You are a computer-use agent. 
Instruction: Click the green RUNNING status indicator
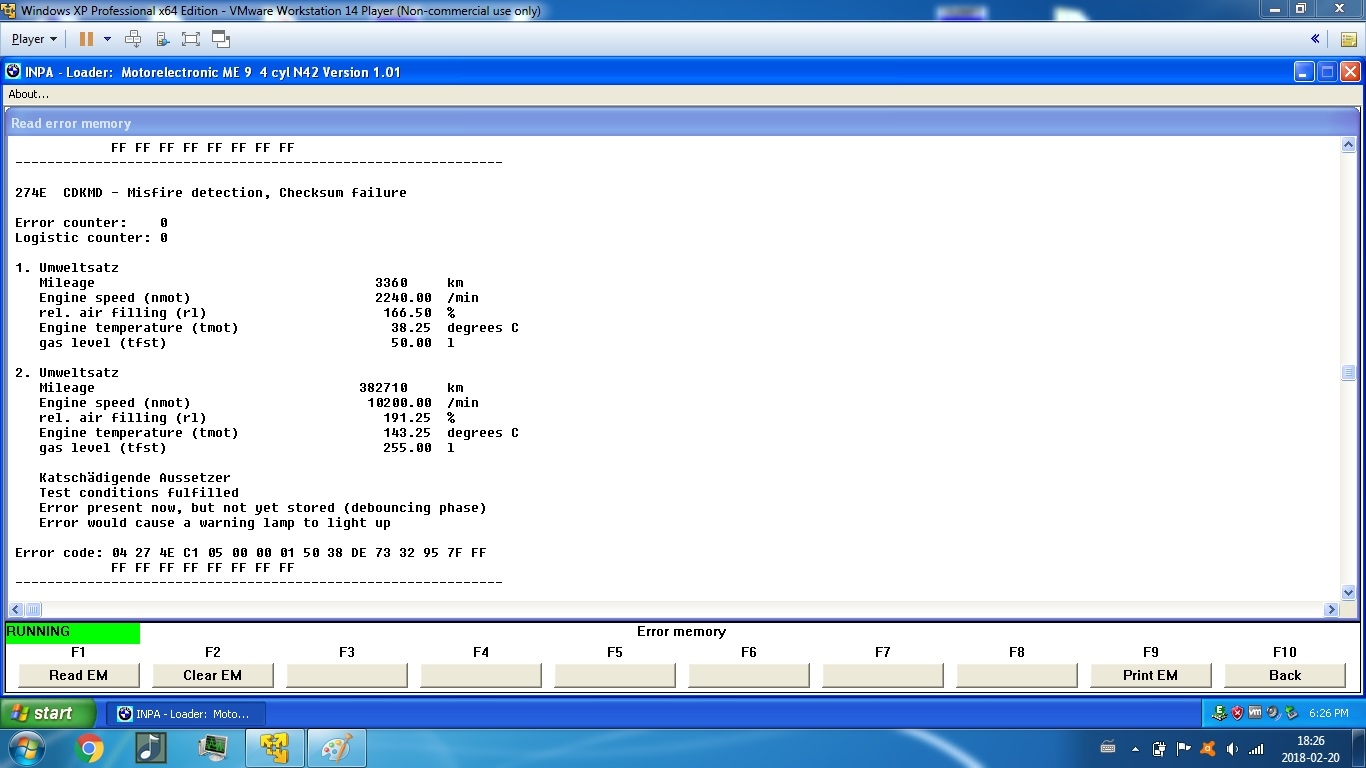click(73, 632)
